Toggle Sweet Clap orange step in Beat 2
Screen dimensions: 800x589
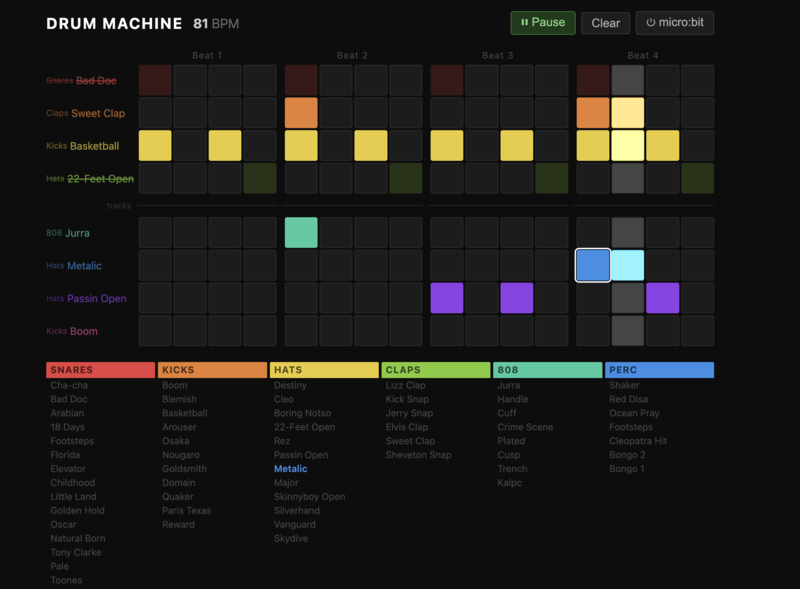click(301, 113)
